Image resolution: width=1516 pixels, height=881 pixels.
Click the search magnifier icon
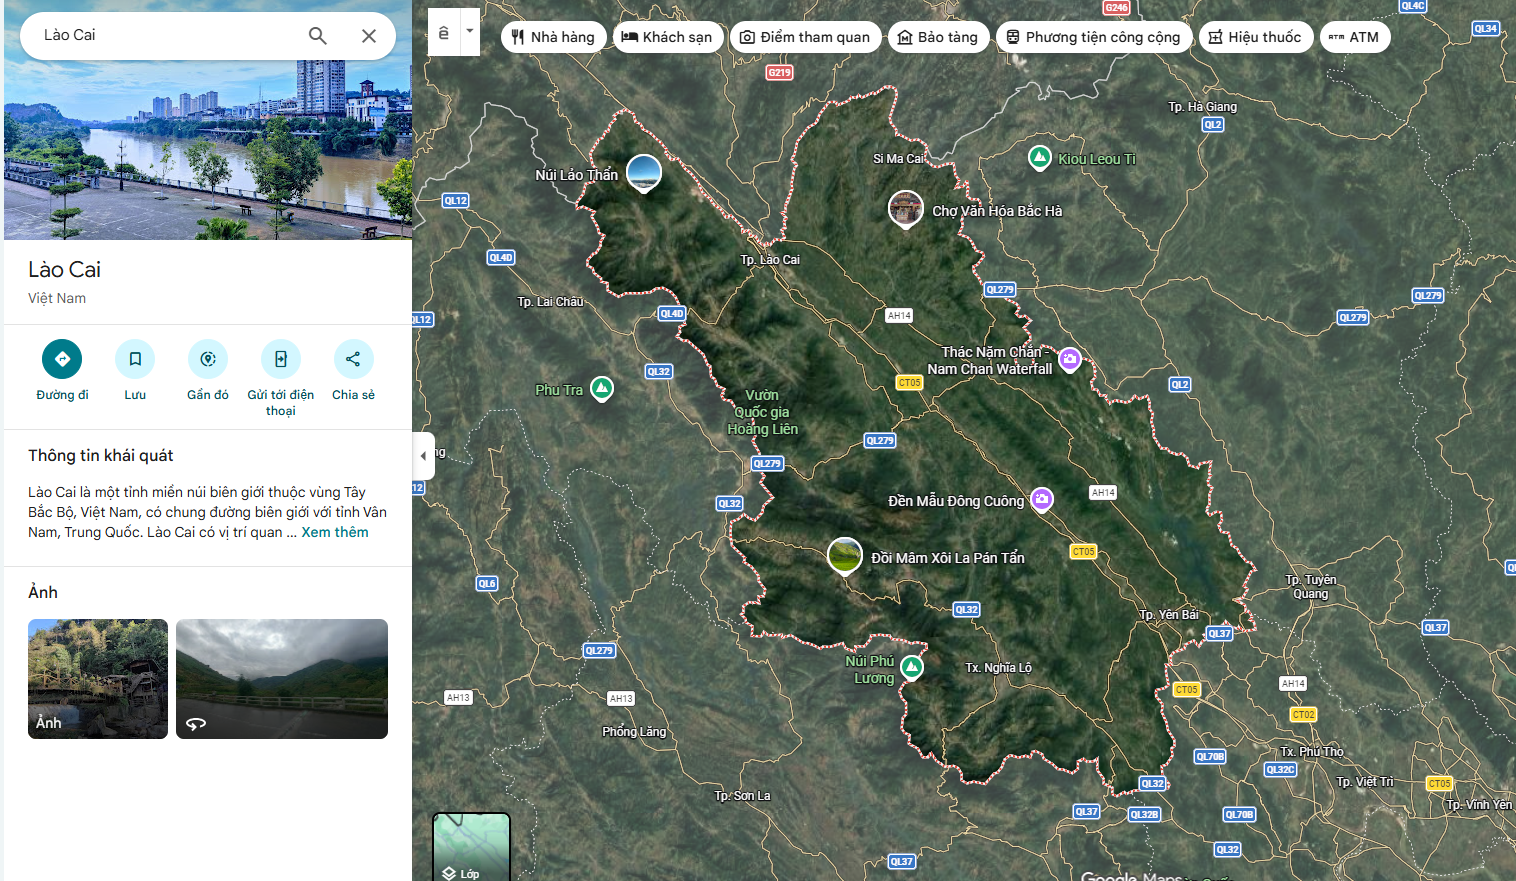[318, 36]
